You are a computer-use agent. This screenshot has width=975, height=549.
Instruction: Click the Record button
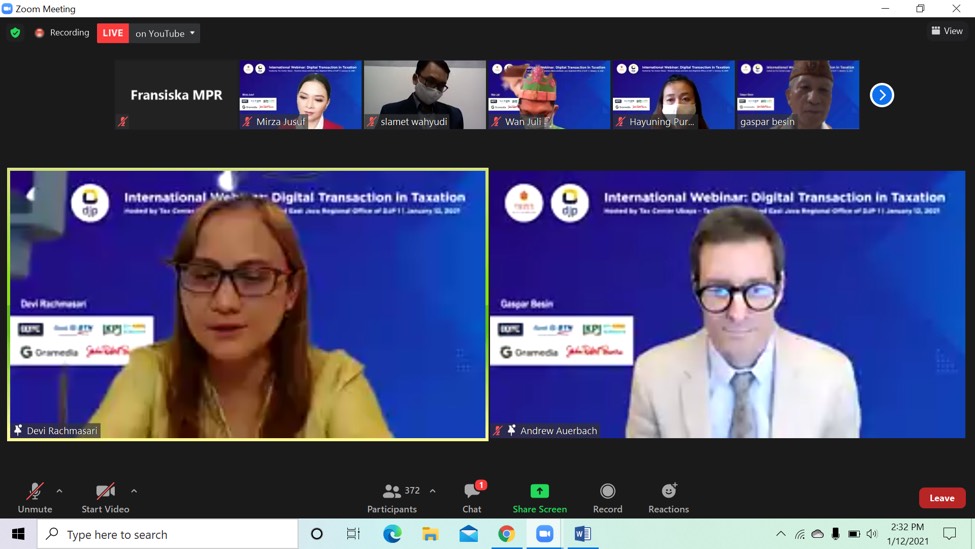(x=608, y=498)
